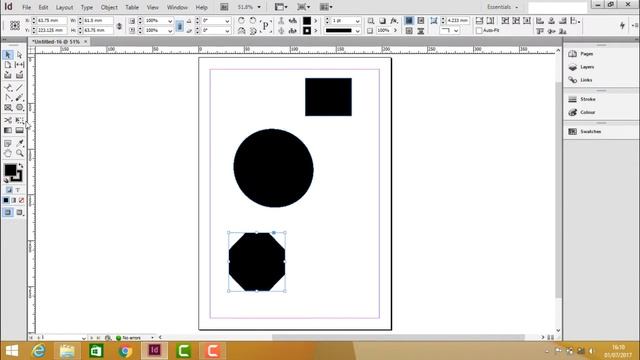Select the Gradient Swatch tool
This screenshot has width=640, height=360.
pos(8,130)
